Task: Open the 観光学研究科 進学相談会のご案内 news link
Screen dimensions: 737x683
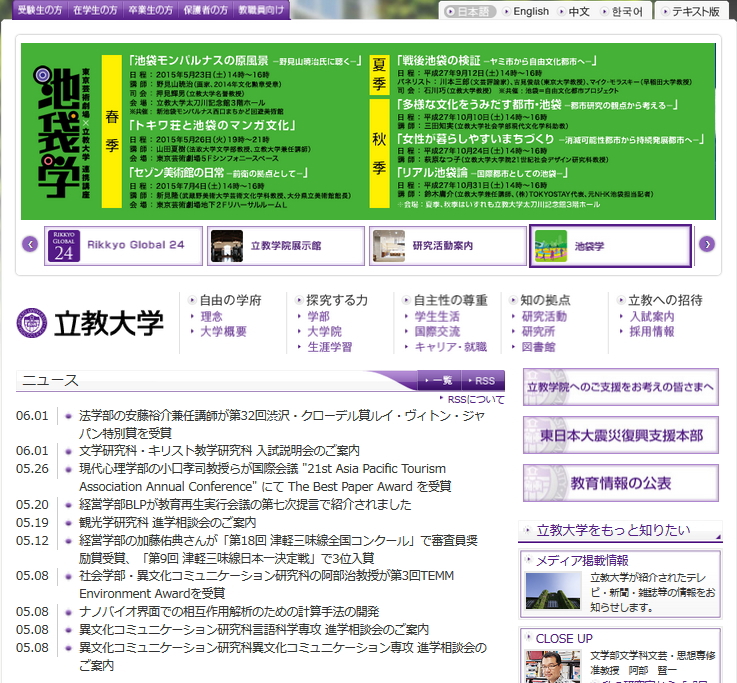Action: 167,522
